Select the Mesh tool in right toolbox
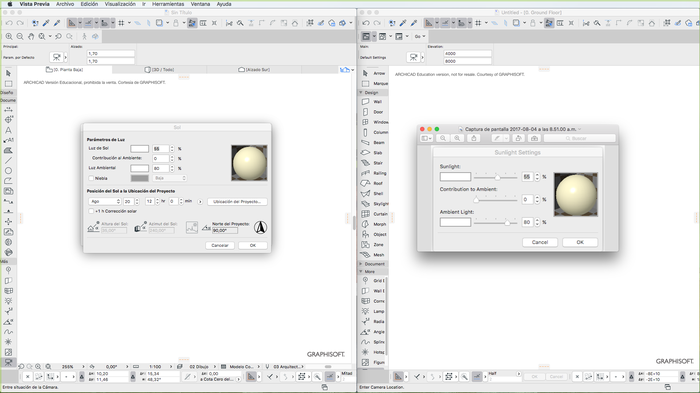 click(373, 255)
